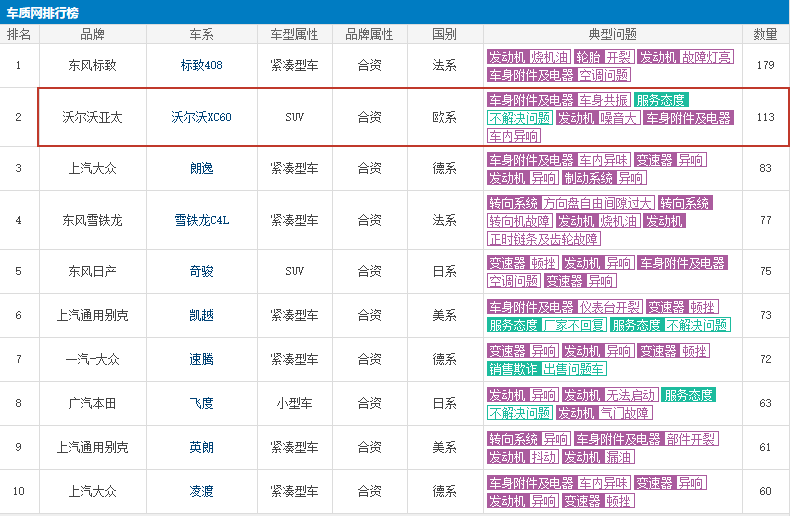Click the 数量 column header
The width and height of the screenshot is (790, 516).
(765, 34)
